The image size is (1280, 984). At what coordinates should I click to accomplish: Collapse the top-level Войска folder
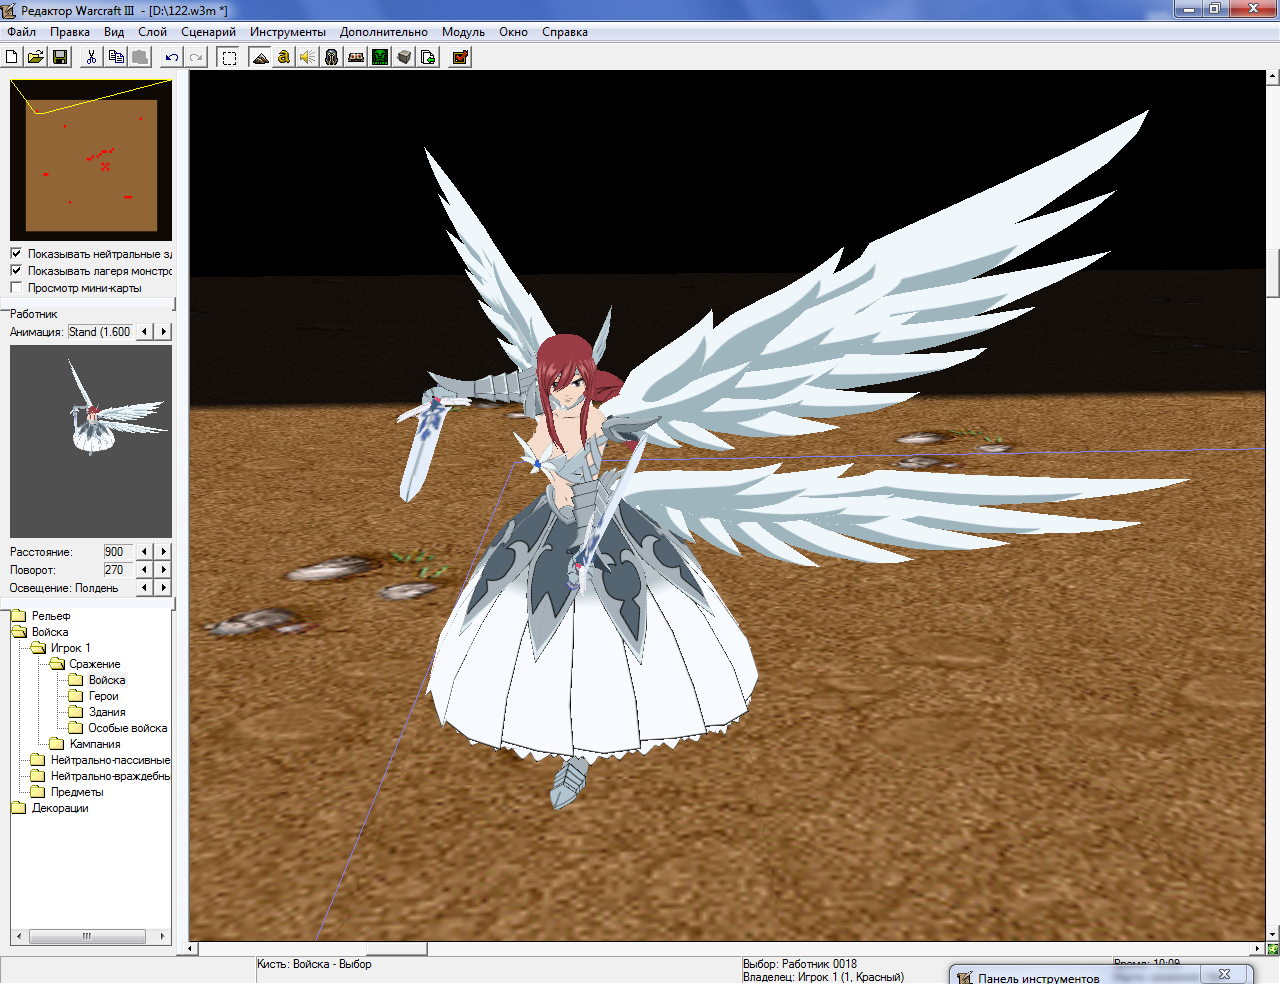19,632
